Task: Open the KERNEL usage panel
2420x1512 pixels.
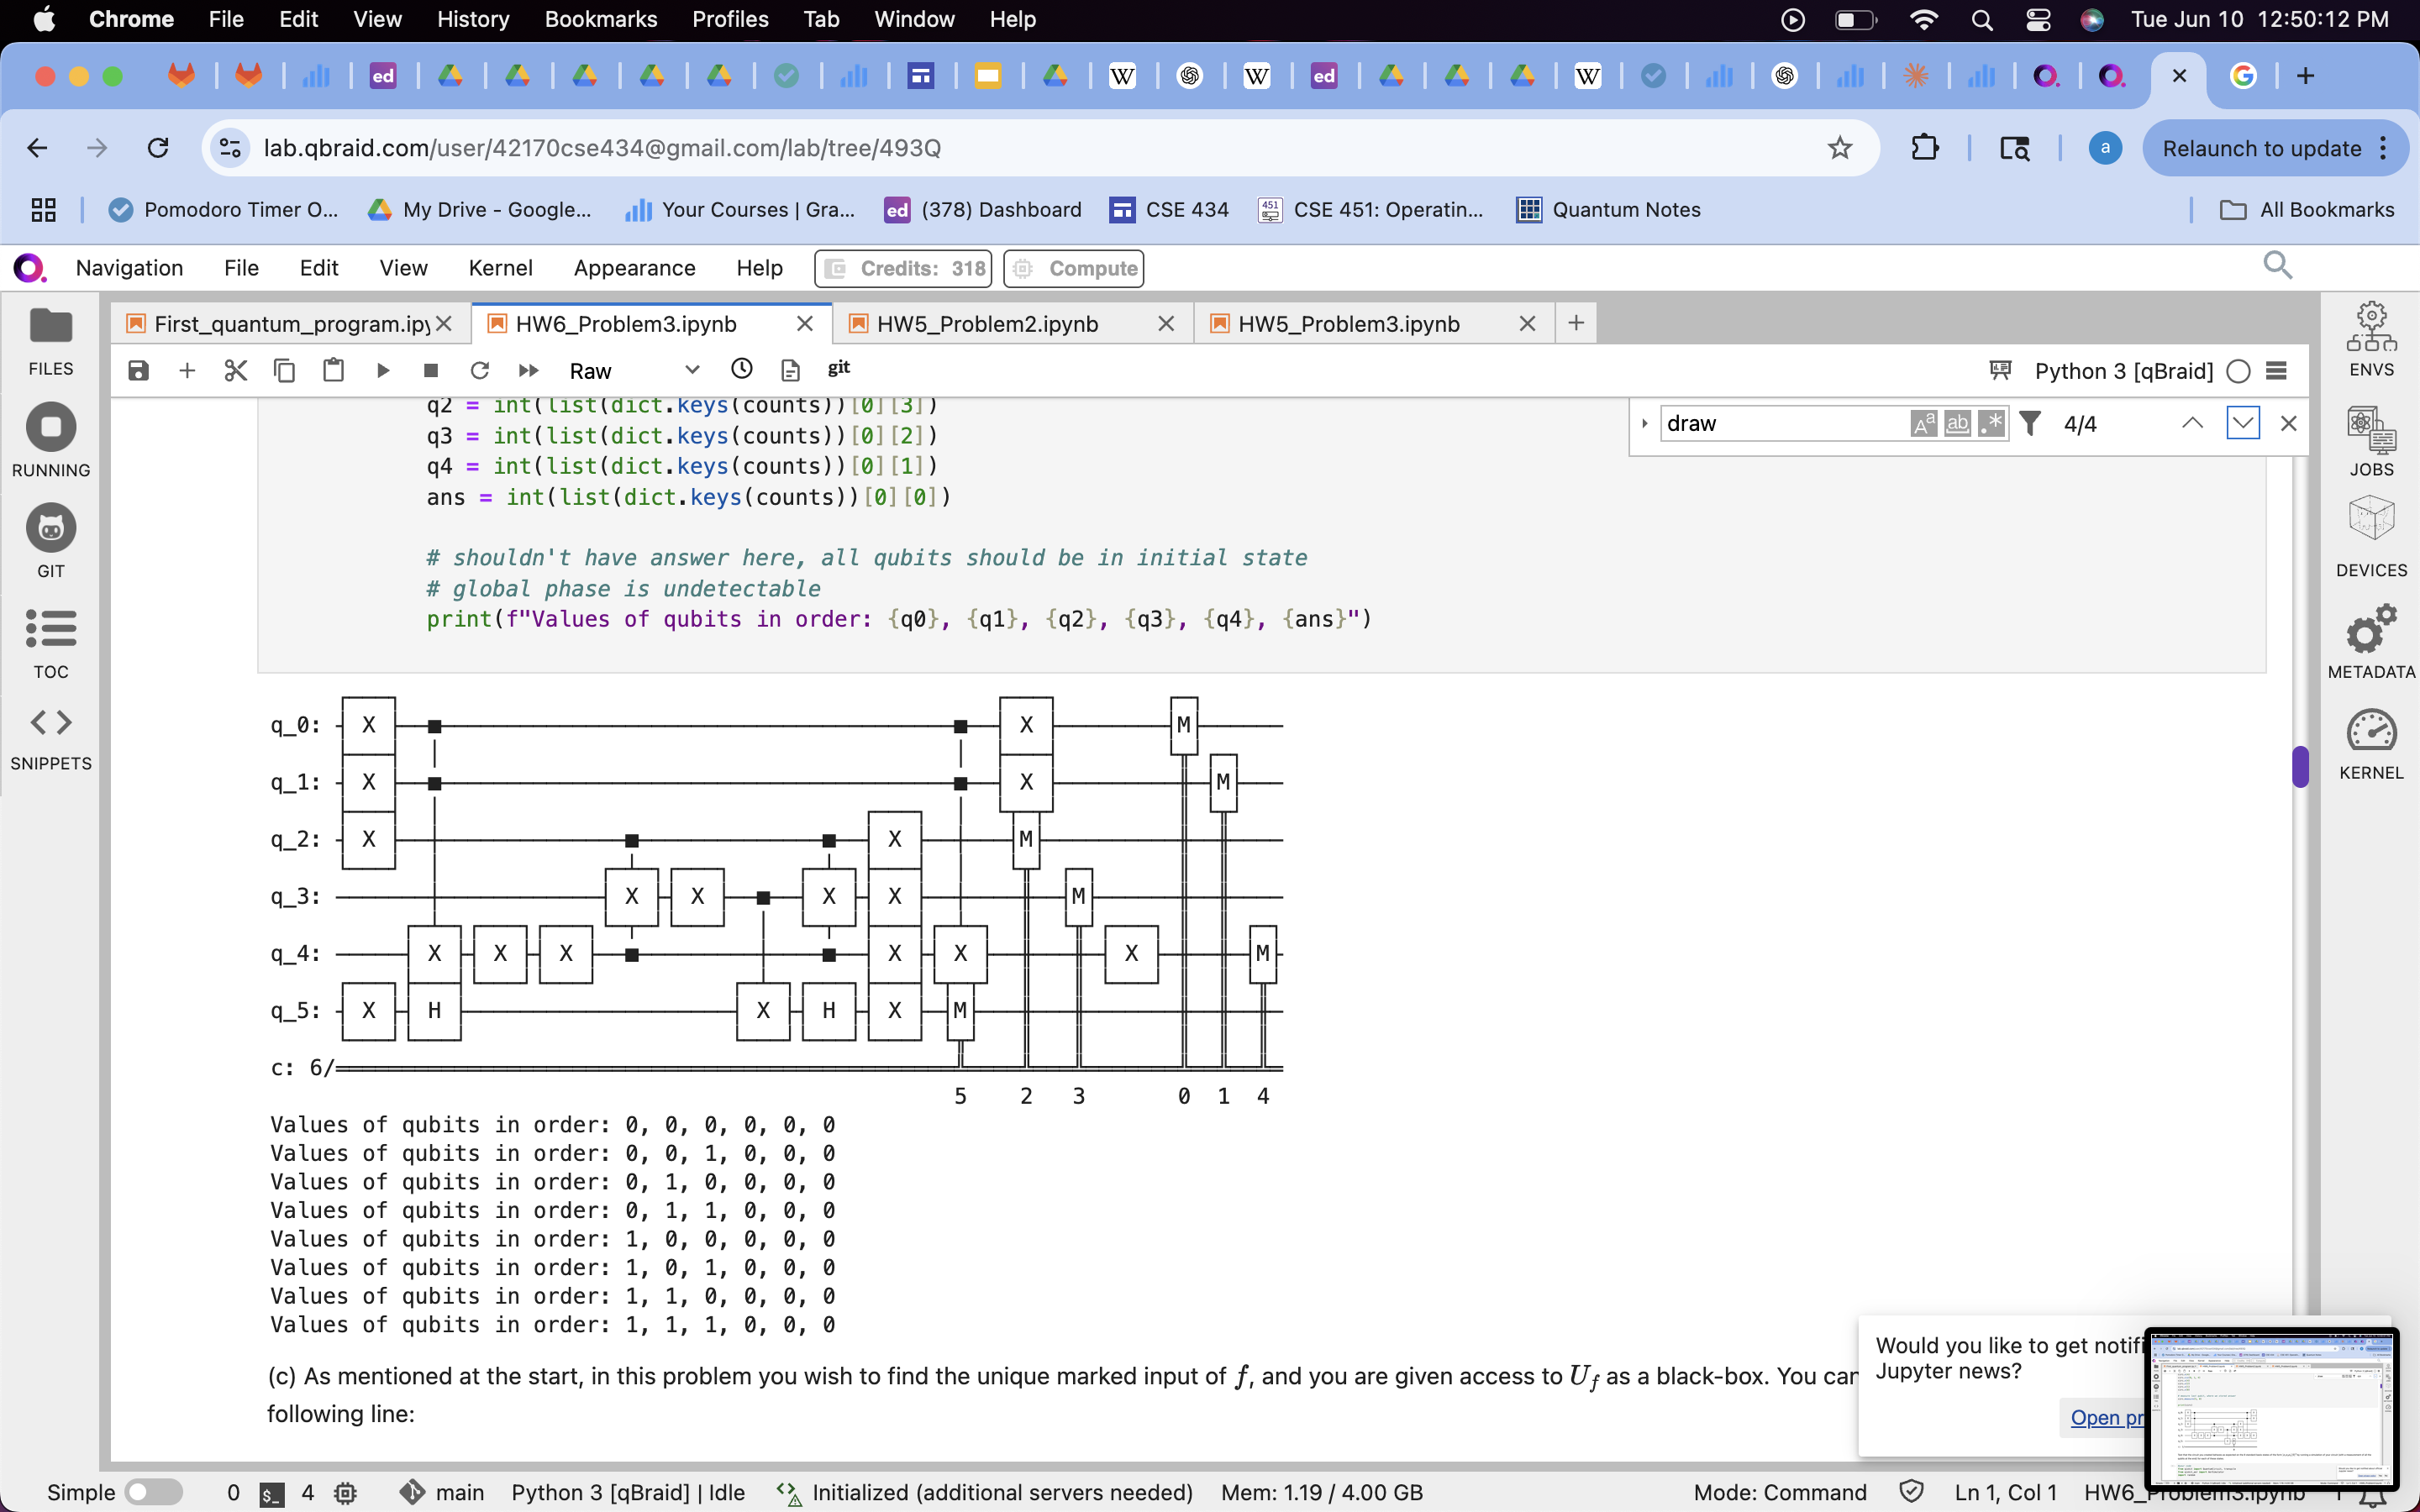Action: pyautogui.click(x=2371, y=744)
